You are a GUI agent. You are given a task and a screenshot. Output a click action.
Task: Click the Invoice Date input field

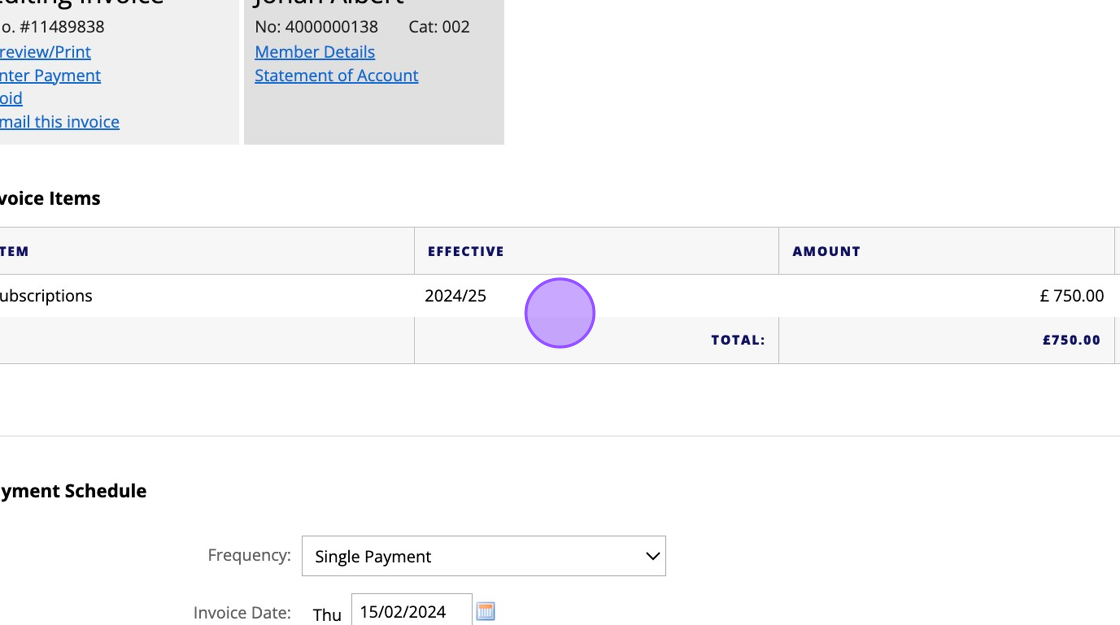tap(411, 611)
